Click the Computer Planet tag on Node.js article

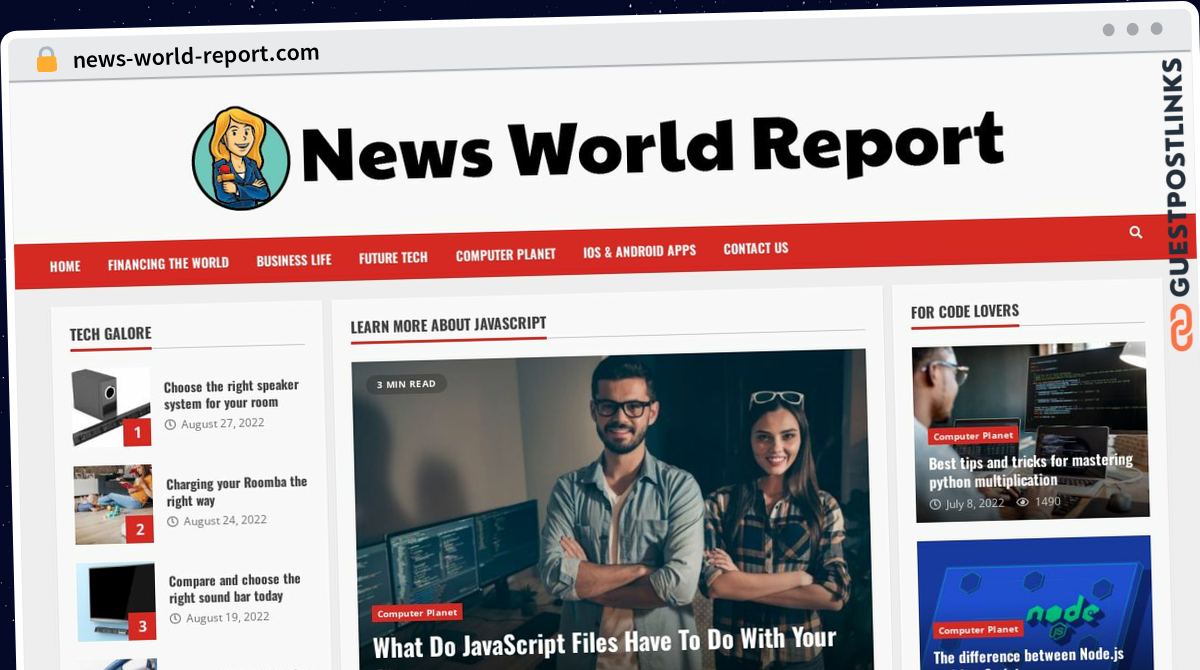pyautogui.click(x=978, y=630)
